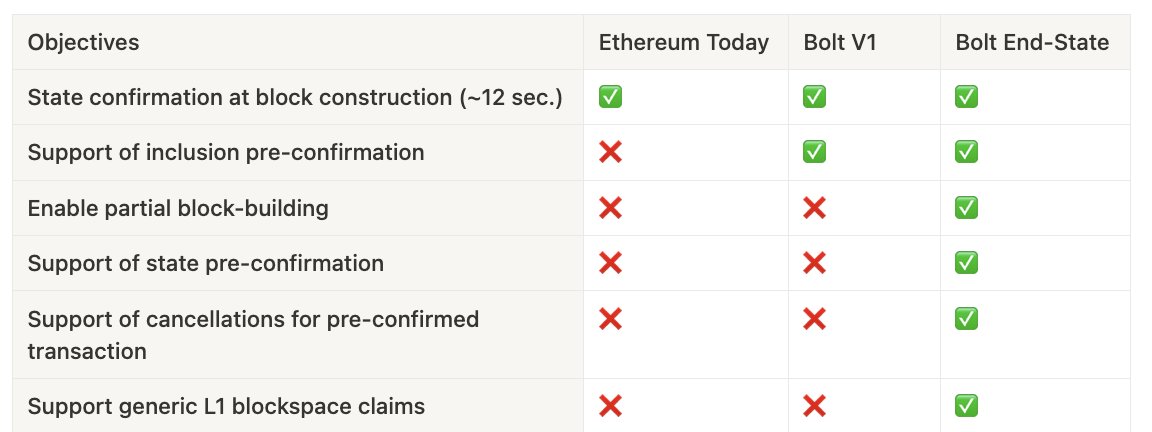
Task: Select the Objectives column header
Action: tap(83, 42)
